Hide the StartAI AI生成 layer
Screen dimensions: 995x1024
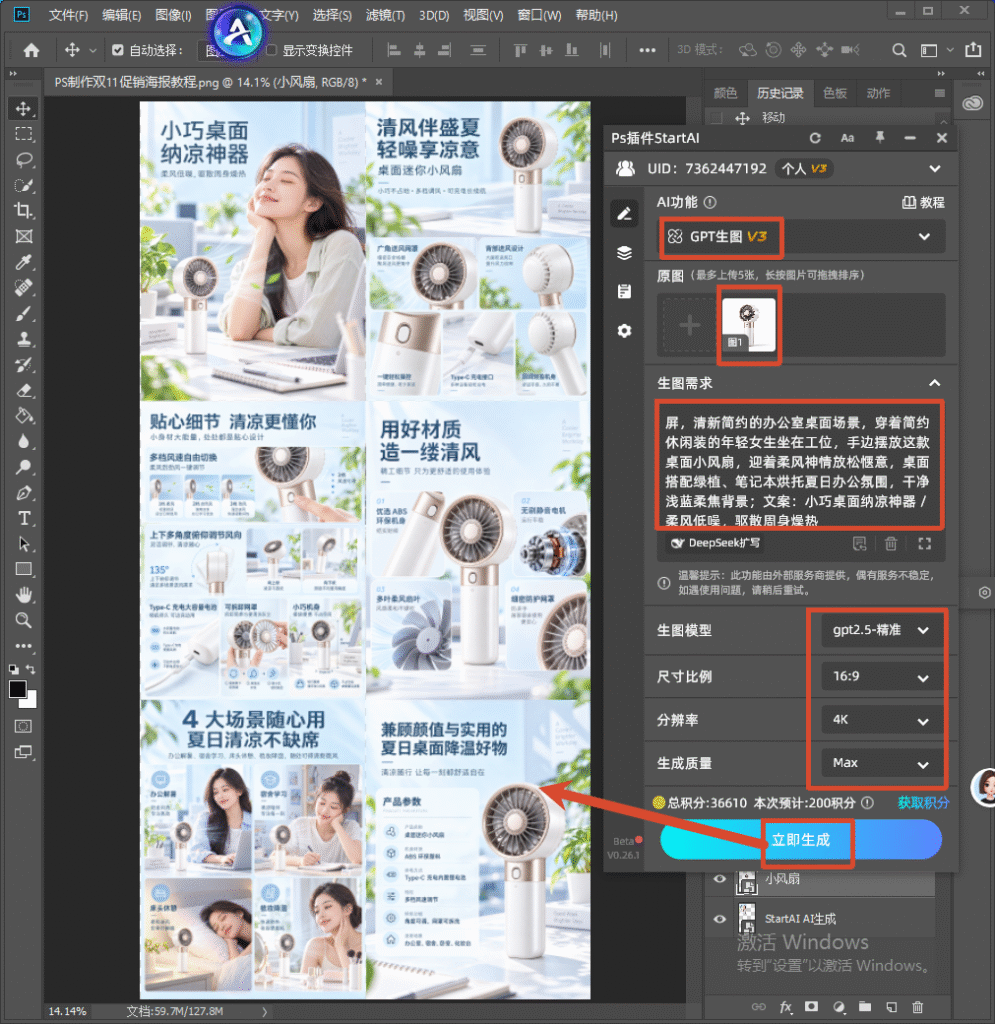click(719, 919)
